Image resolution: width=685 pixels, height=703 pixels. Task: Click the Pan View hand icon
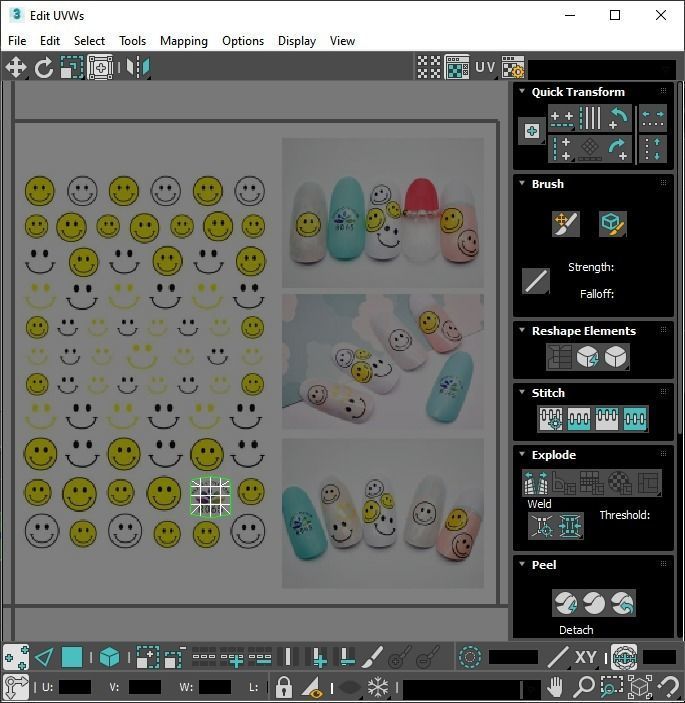(x=555, y=686)
